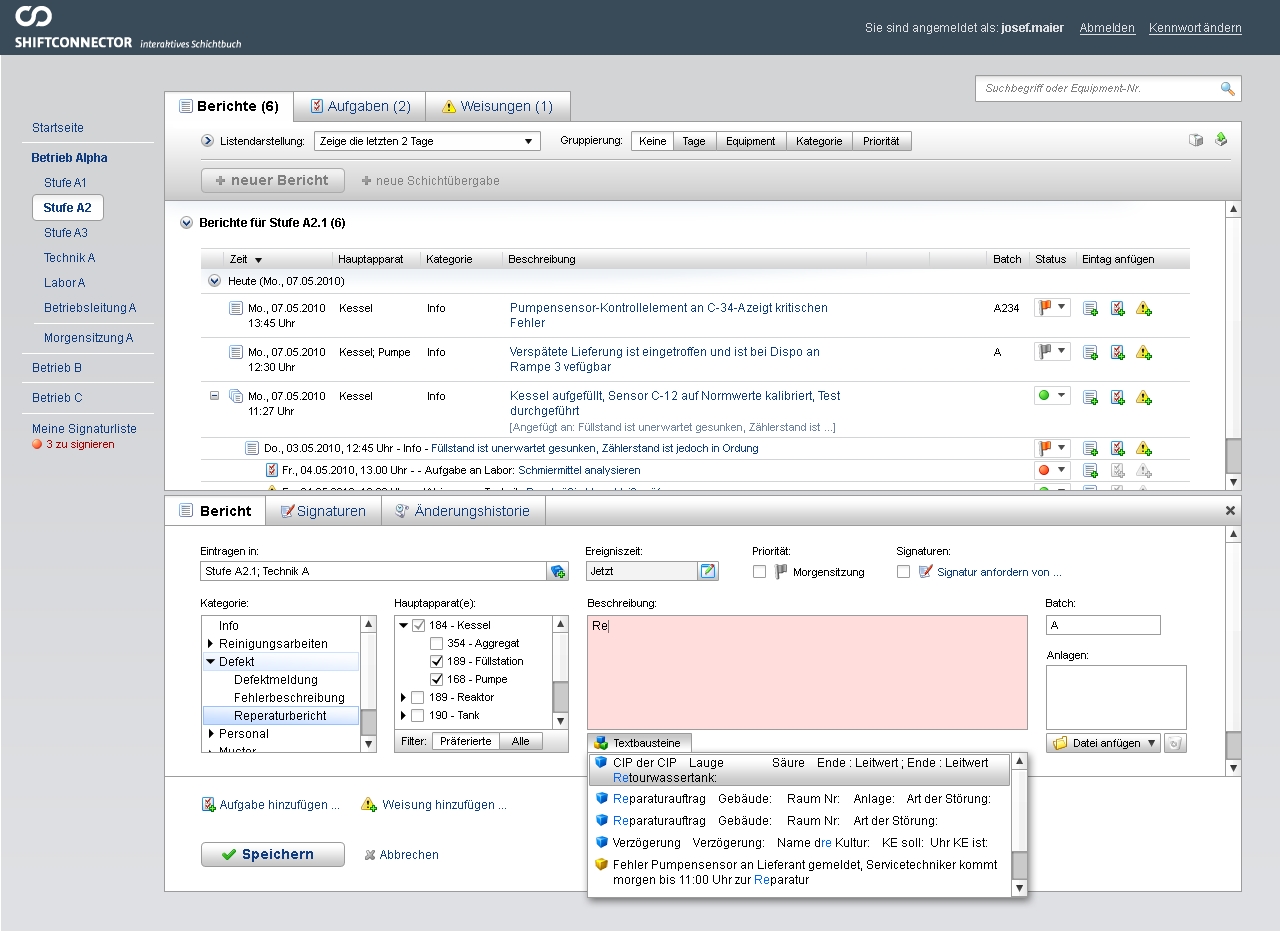This screenshot has height=931, width=1280.
Task: Click the ShiftConnector logo
Action: pos(127,27)
